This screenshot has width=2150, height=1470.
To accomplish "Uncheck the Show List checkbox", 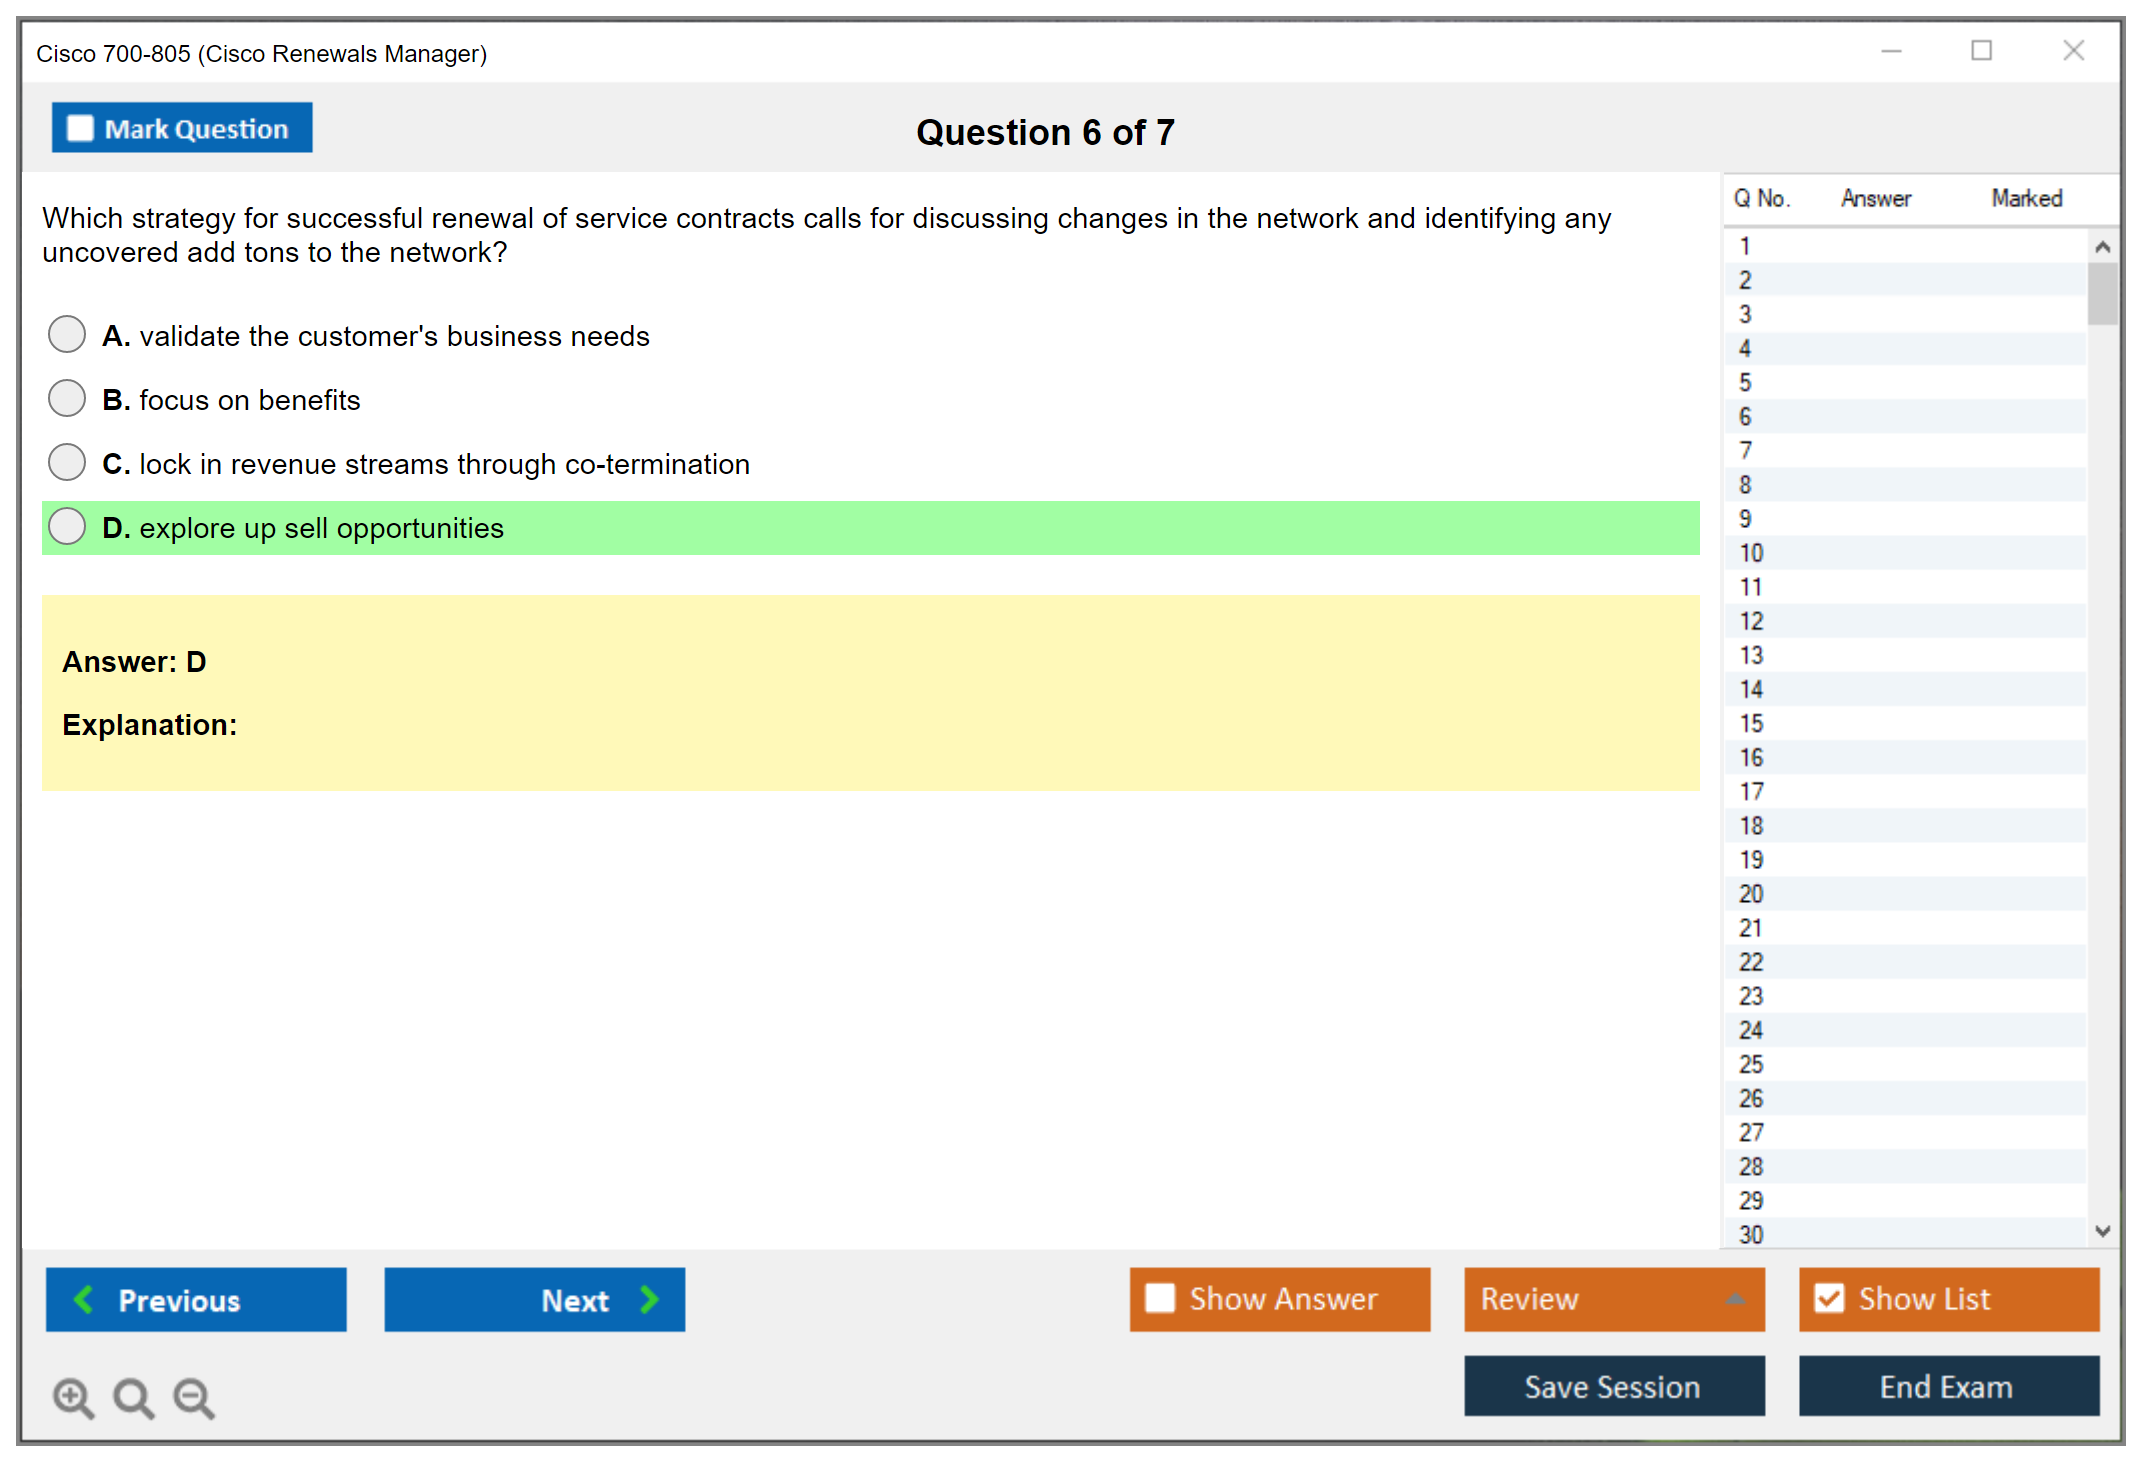I will (x=1829, y=1298).
